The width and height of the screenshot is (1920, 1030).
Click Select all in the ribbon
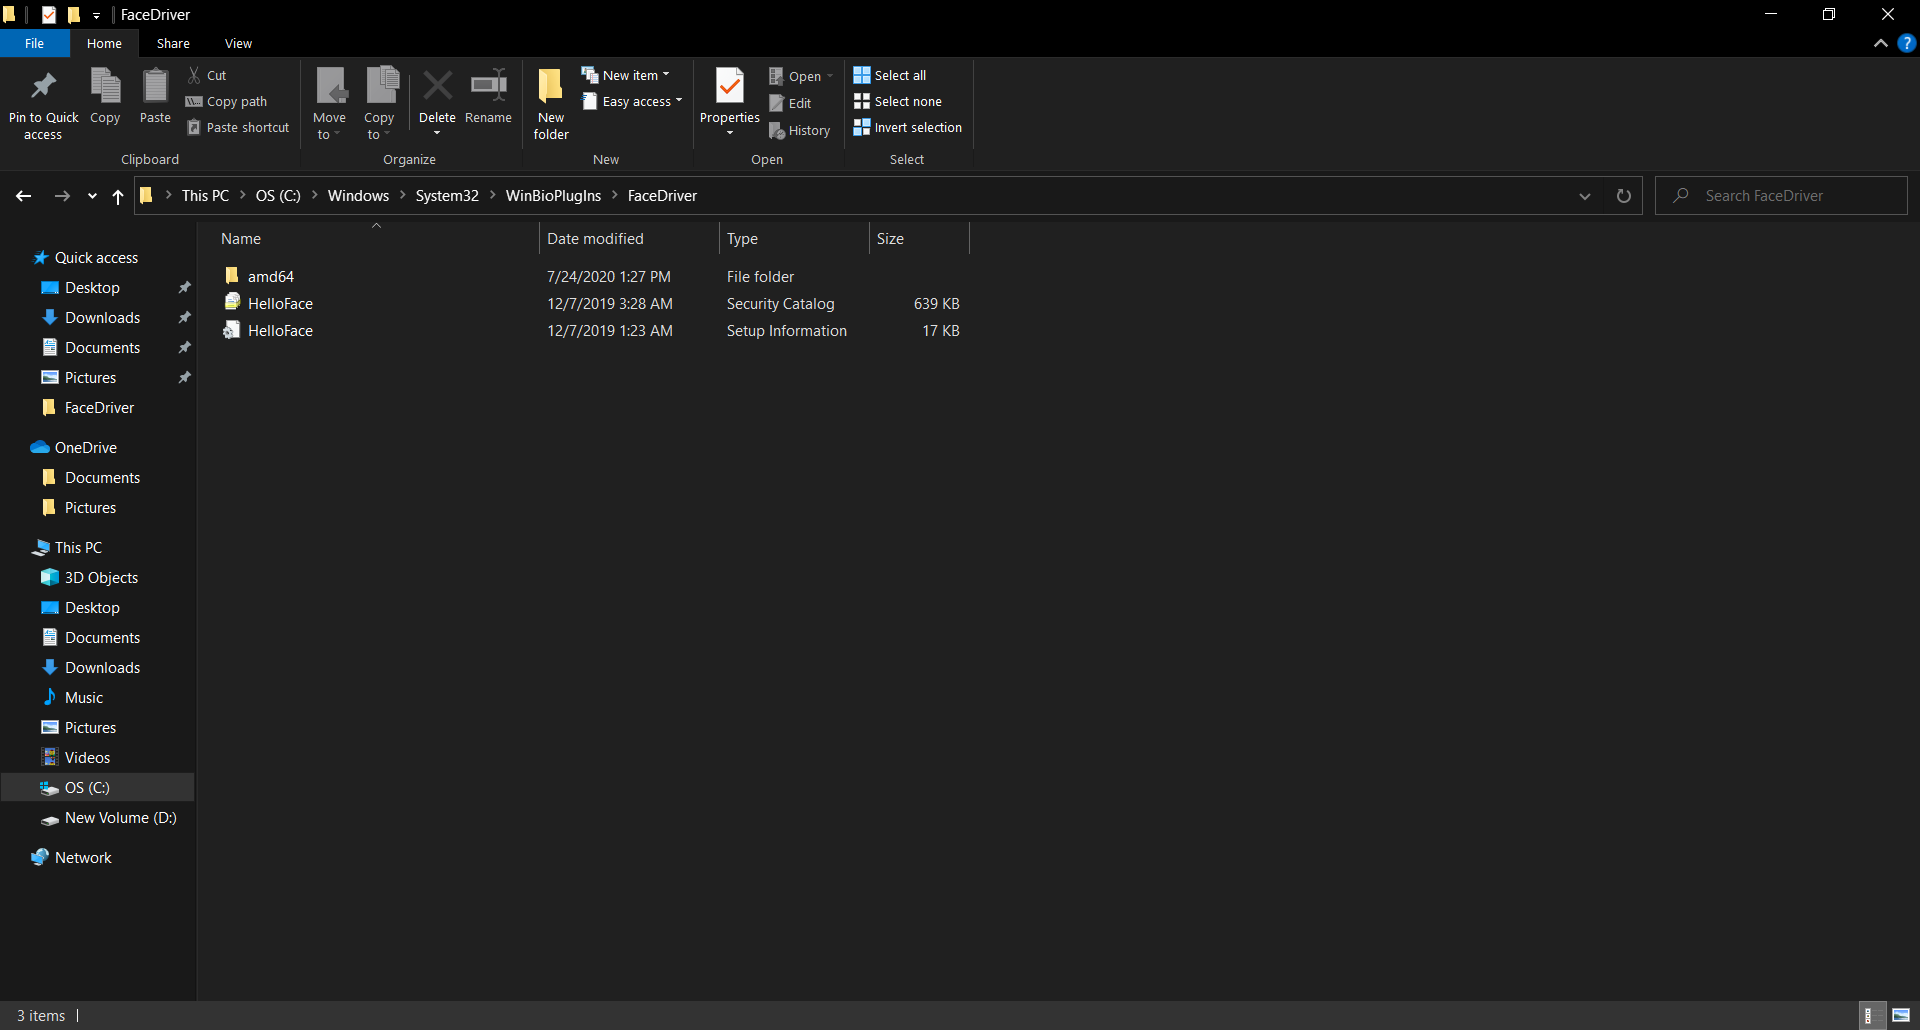click(889, 75)
